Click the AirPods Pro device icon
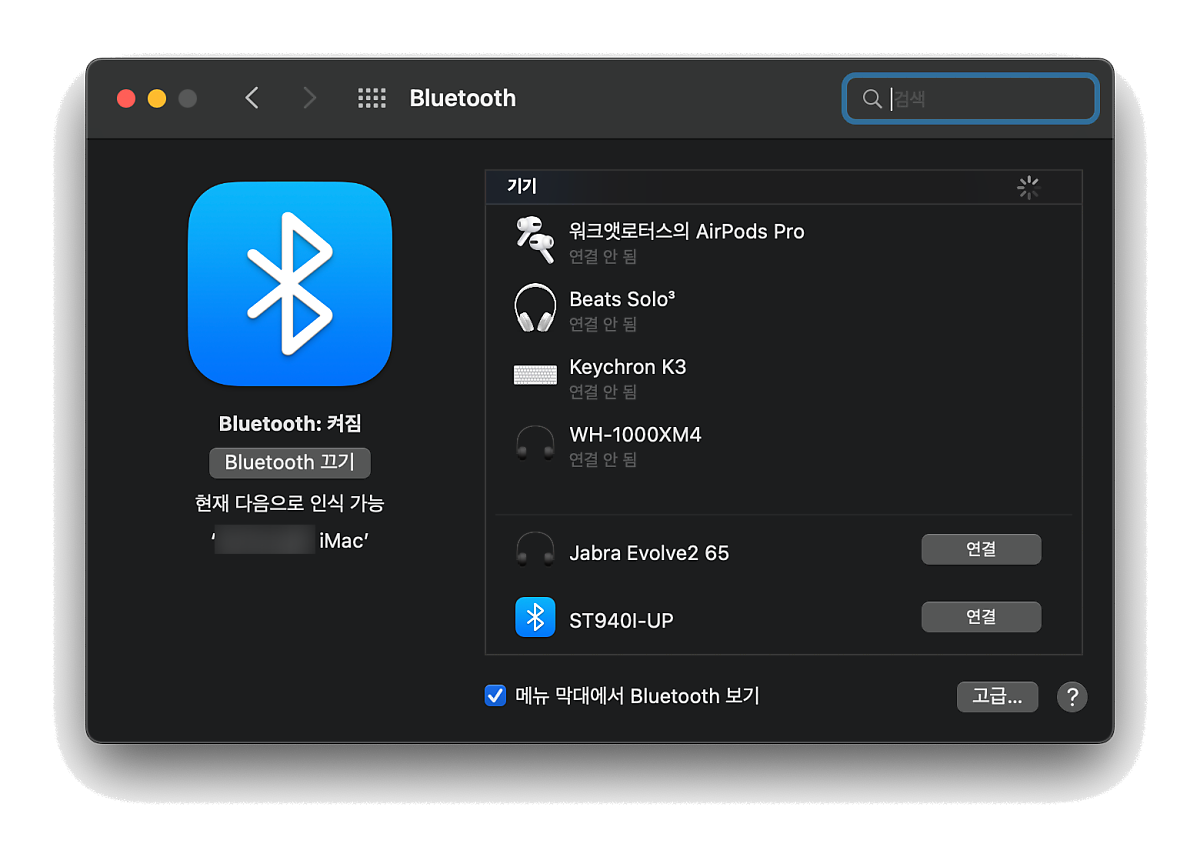 535,239
